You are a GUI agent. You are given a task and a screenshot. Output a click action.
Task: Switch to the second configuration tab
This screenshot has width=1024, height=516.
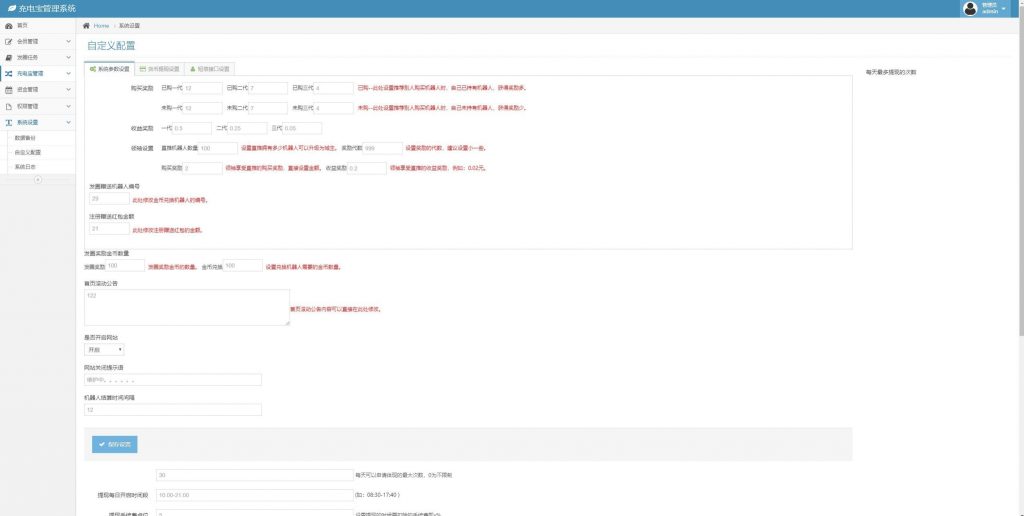point(159,69)
